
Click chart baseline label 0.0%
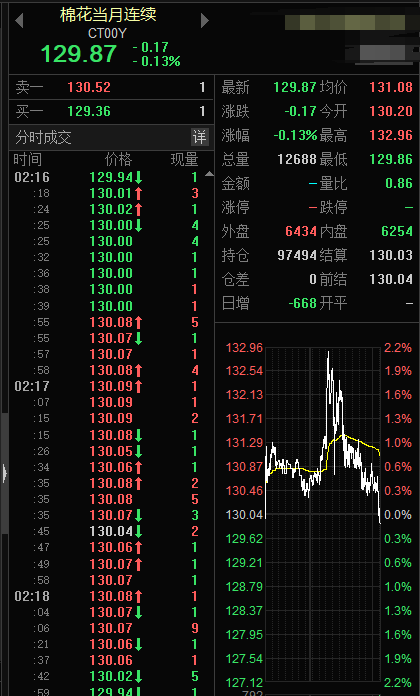tap(398, 515)
